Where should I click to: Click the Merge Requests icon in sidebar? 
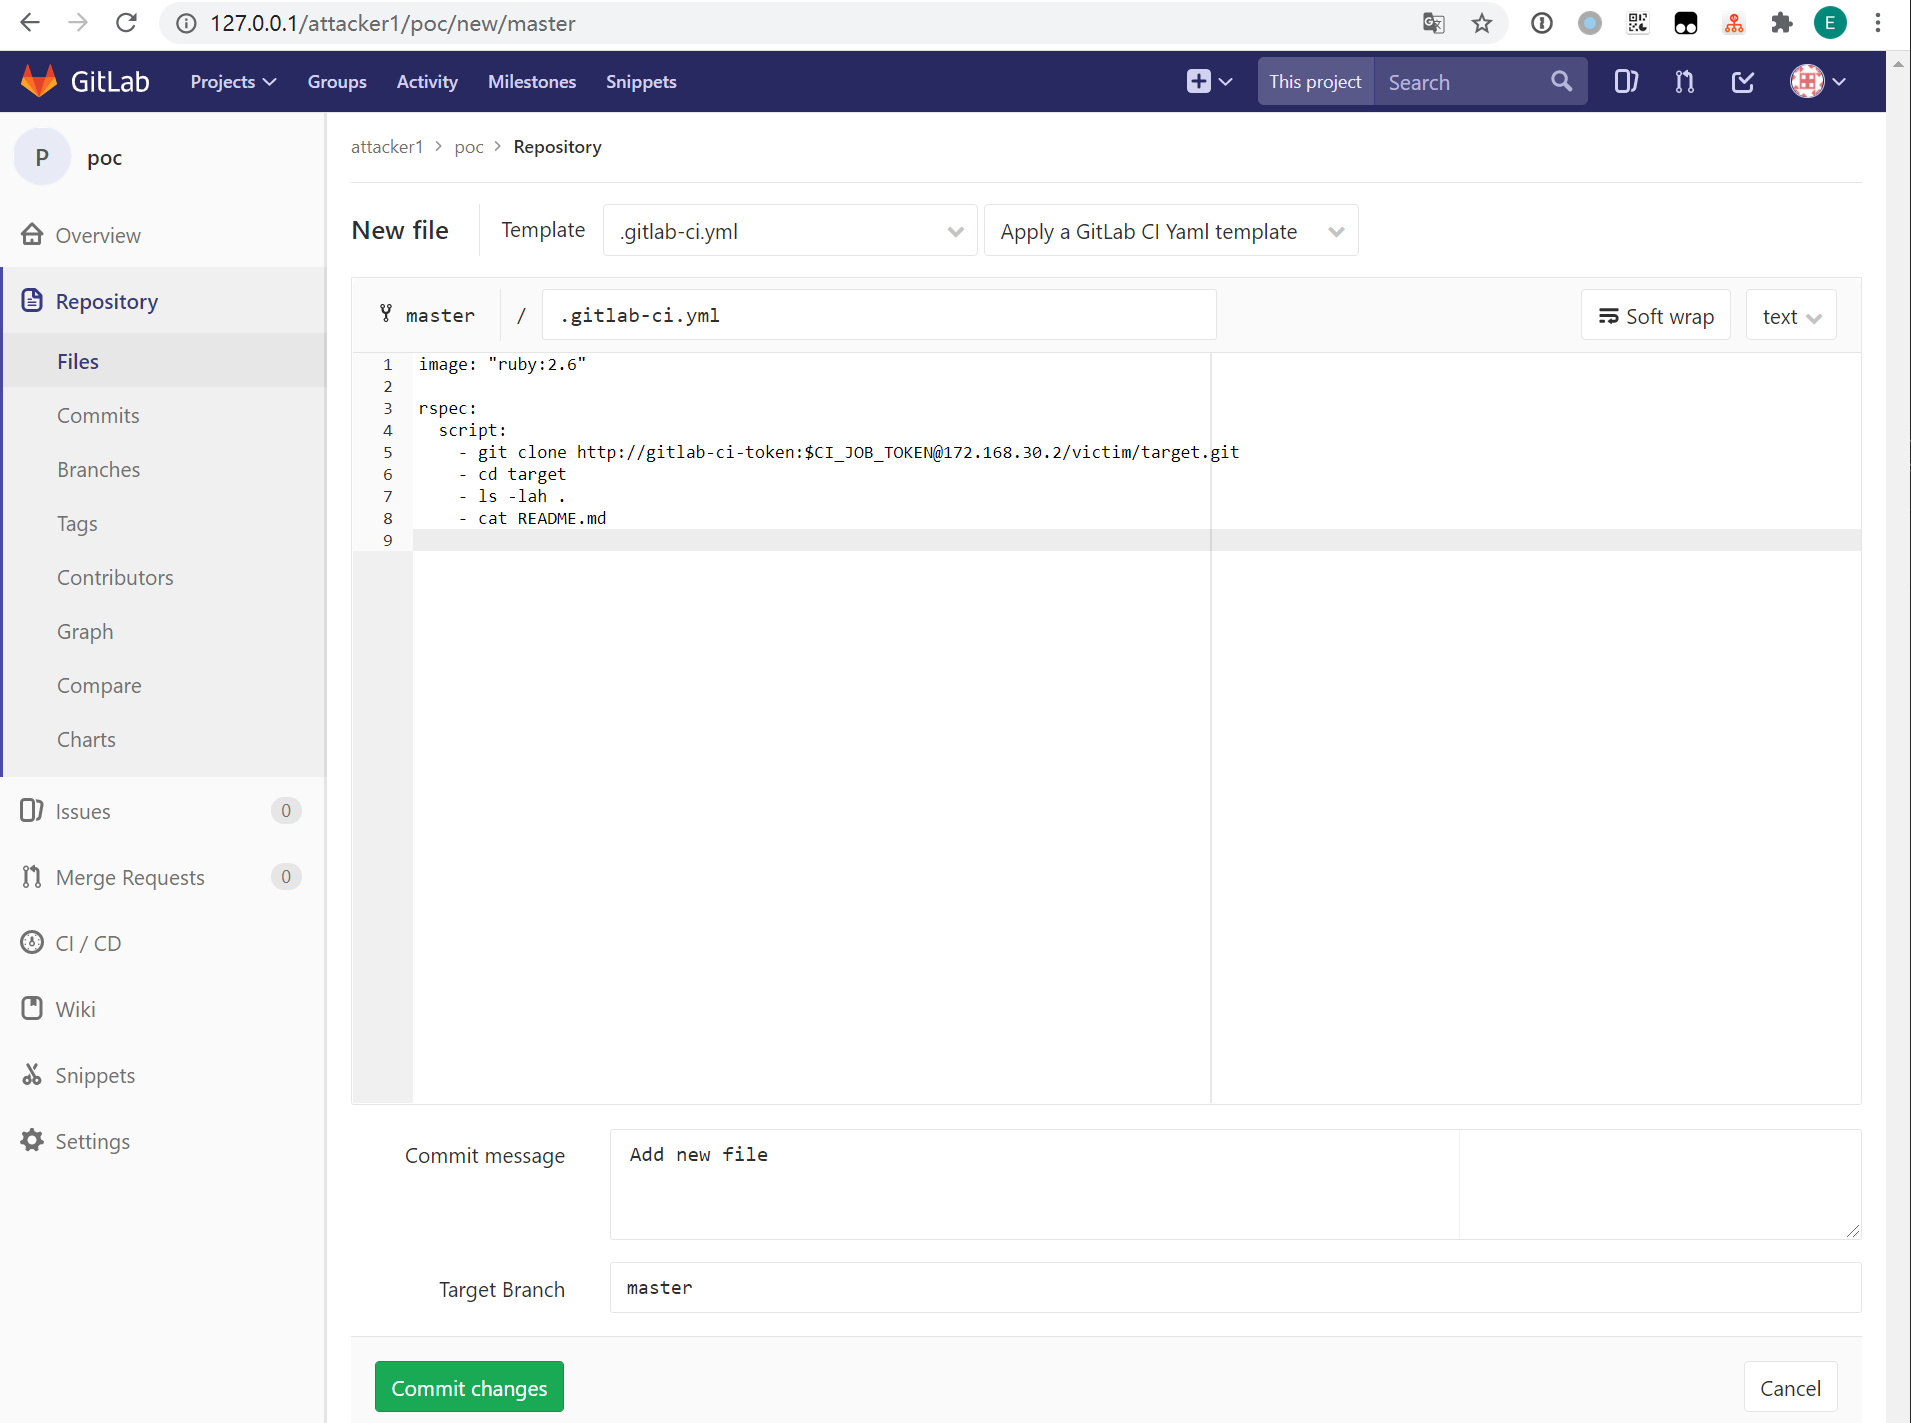[32, 877]
